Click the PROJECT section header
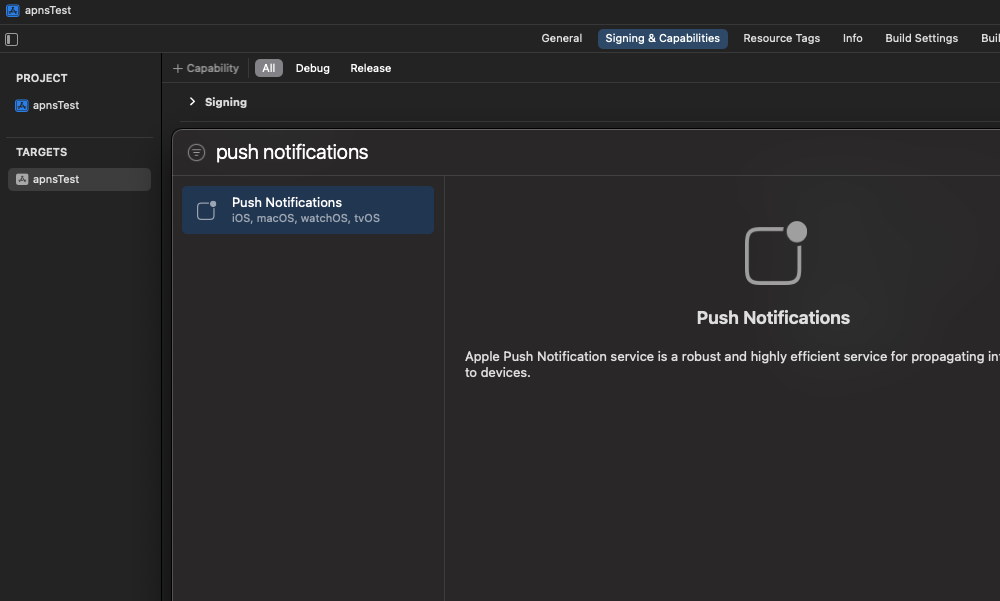1000x601 pixels. coord(41,78)
